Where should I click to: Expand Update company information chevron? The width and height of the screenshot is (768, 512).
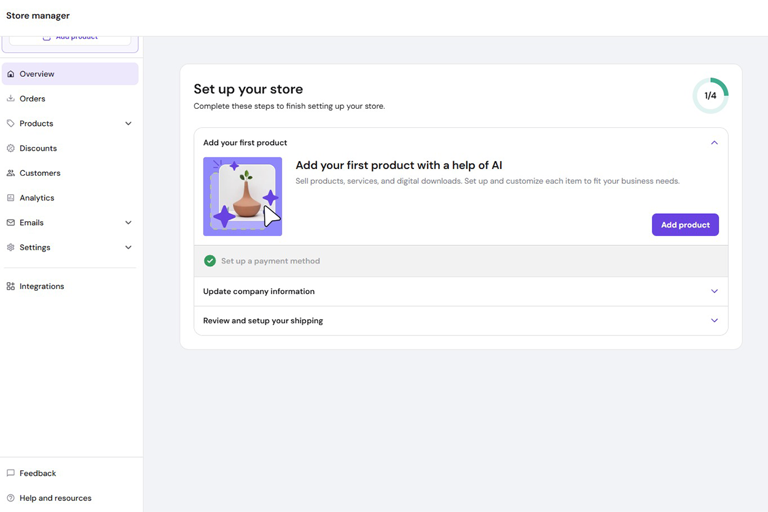coord(714,291)
